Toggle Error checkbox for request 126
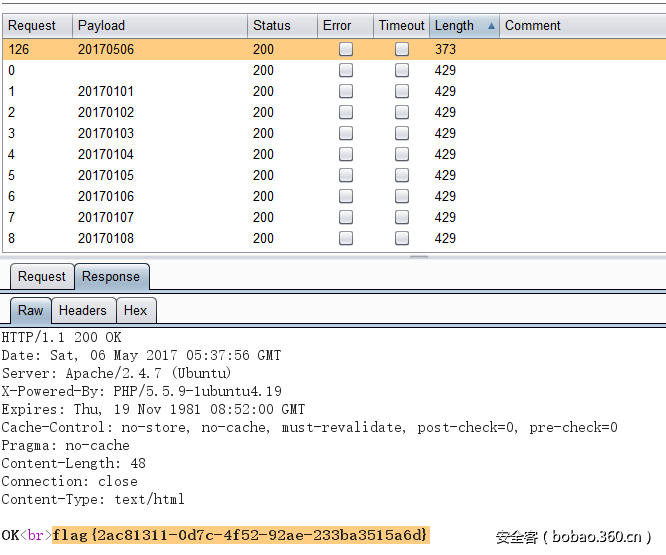This screenshot has height=555, width=666. [346, 49]
